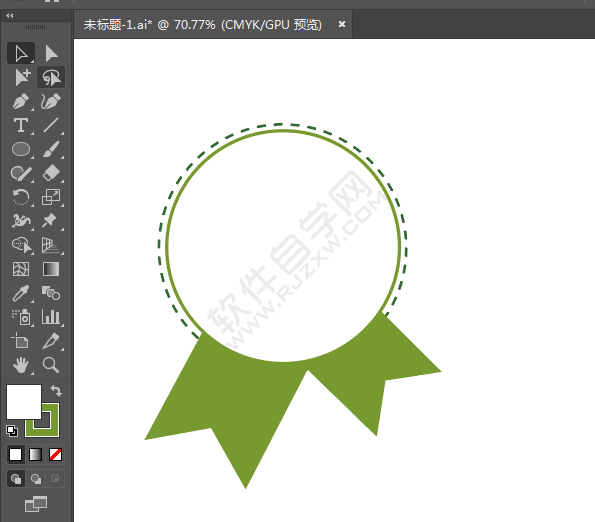Activate the Eyedropper tool
The image size is (595, 522).
21,293
